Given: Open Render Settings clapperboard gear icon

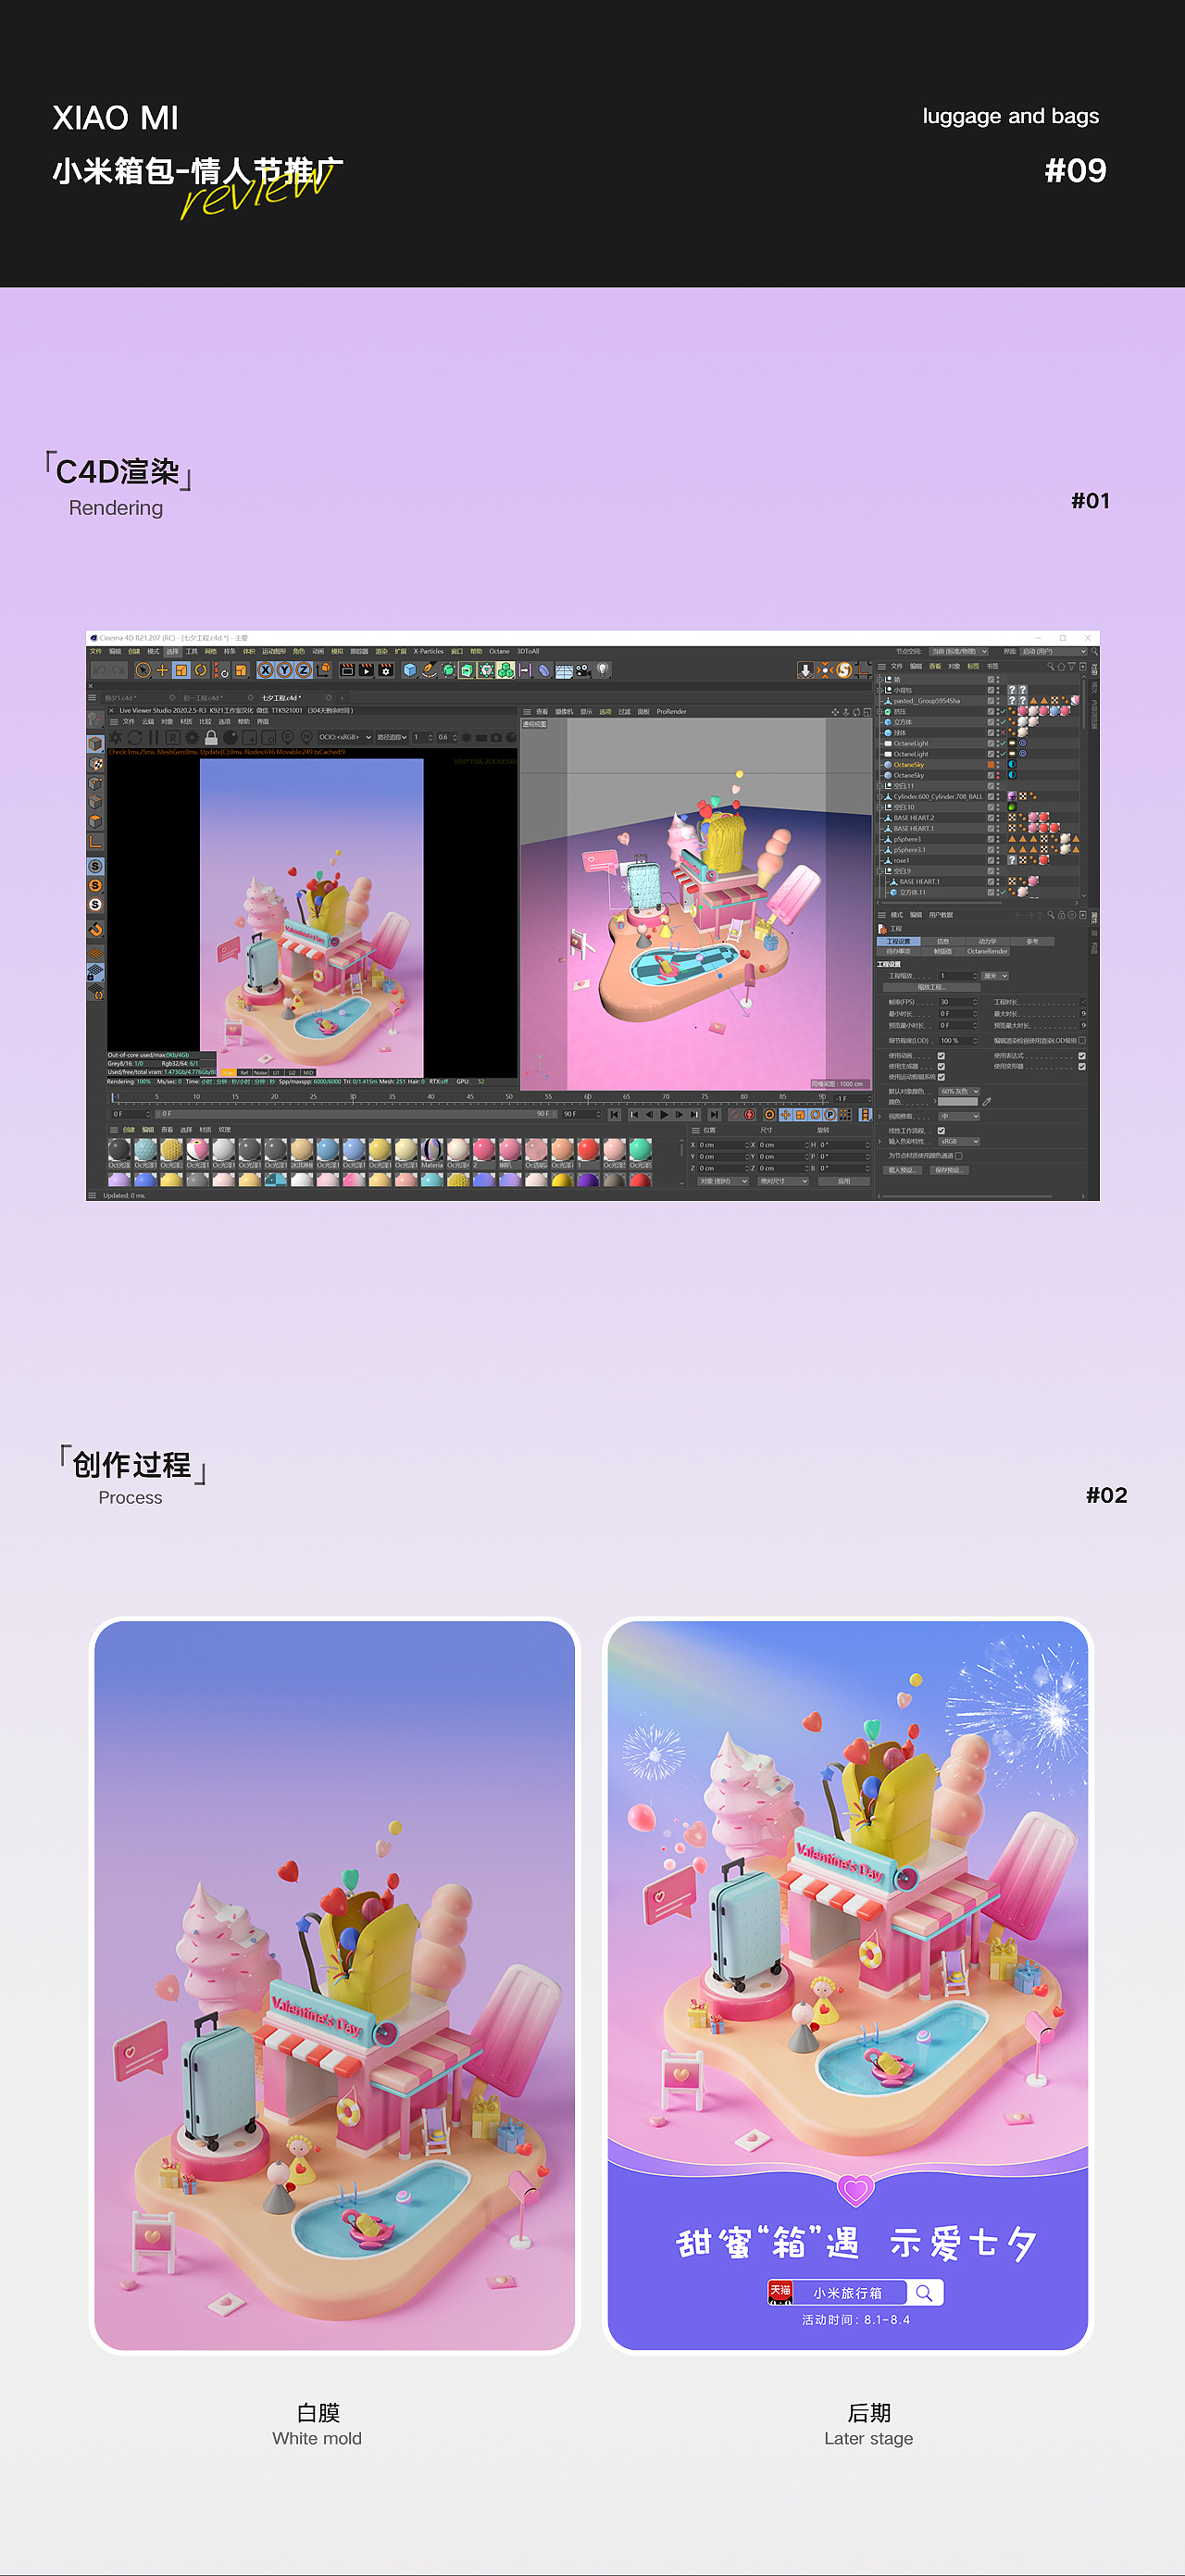Looking at the screenshot, I should (386, 671).
